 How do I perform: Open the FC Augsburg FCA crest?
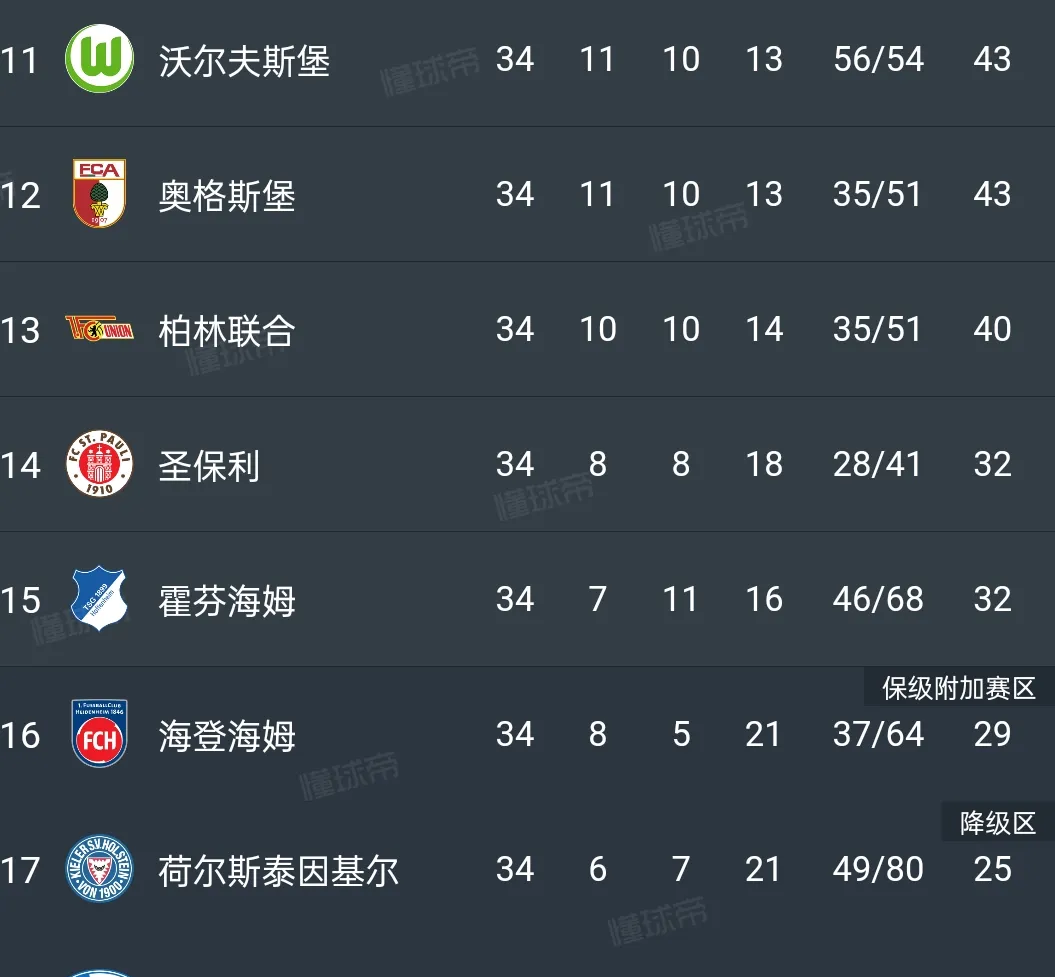point(99,194)
